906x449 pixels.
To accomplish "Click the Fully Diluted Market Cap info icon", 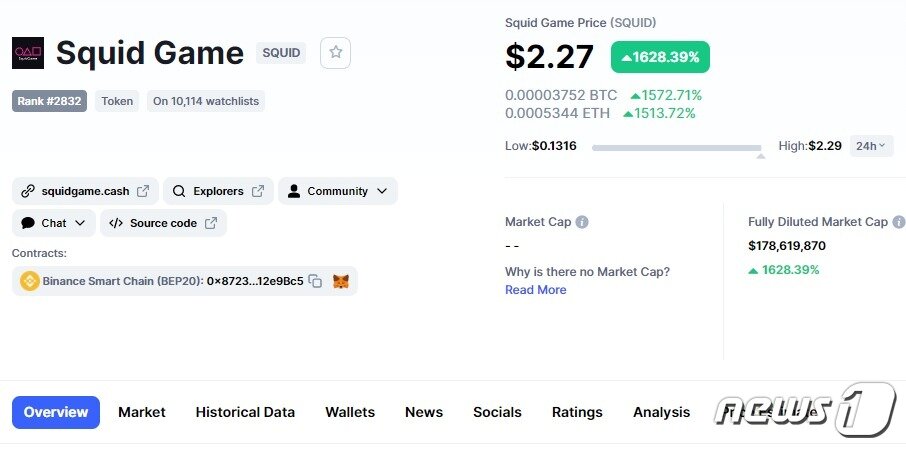I will (x=898, y=222).
